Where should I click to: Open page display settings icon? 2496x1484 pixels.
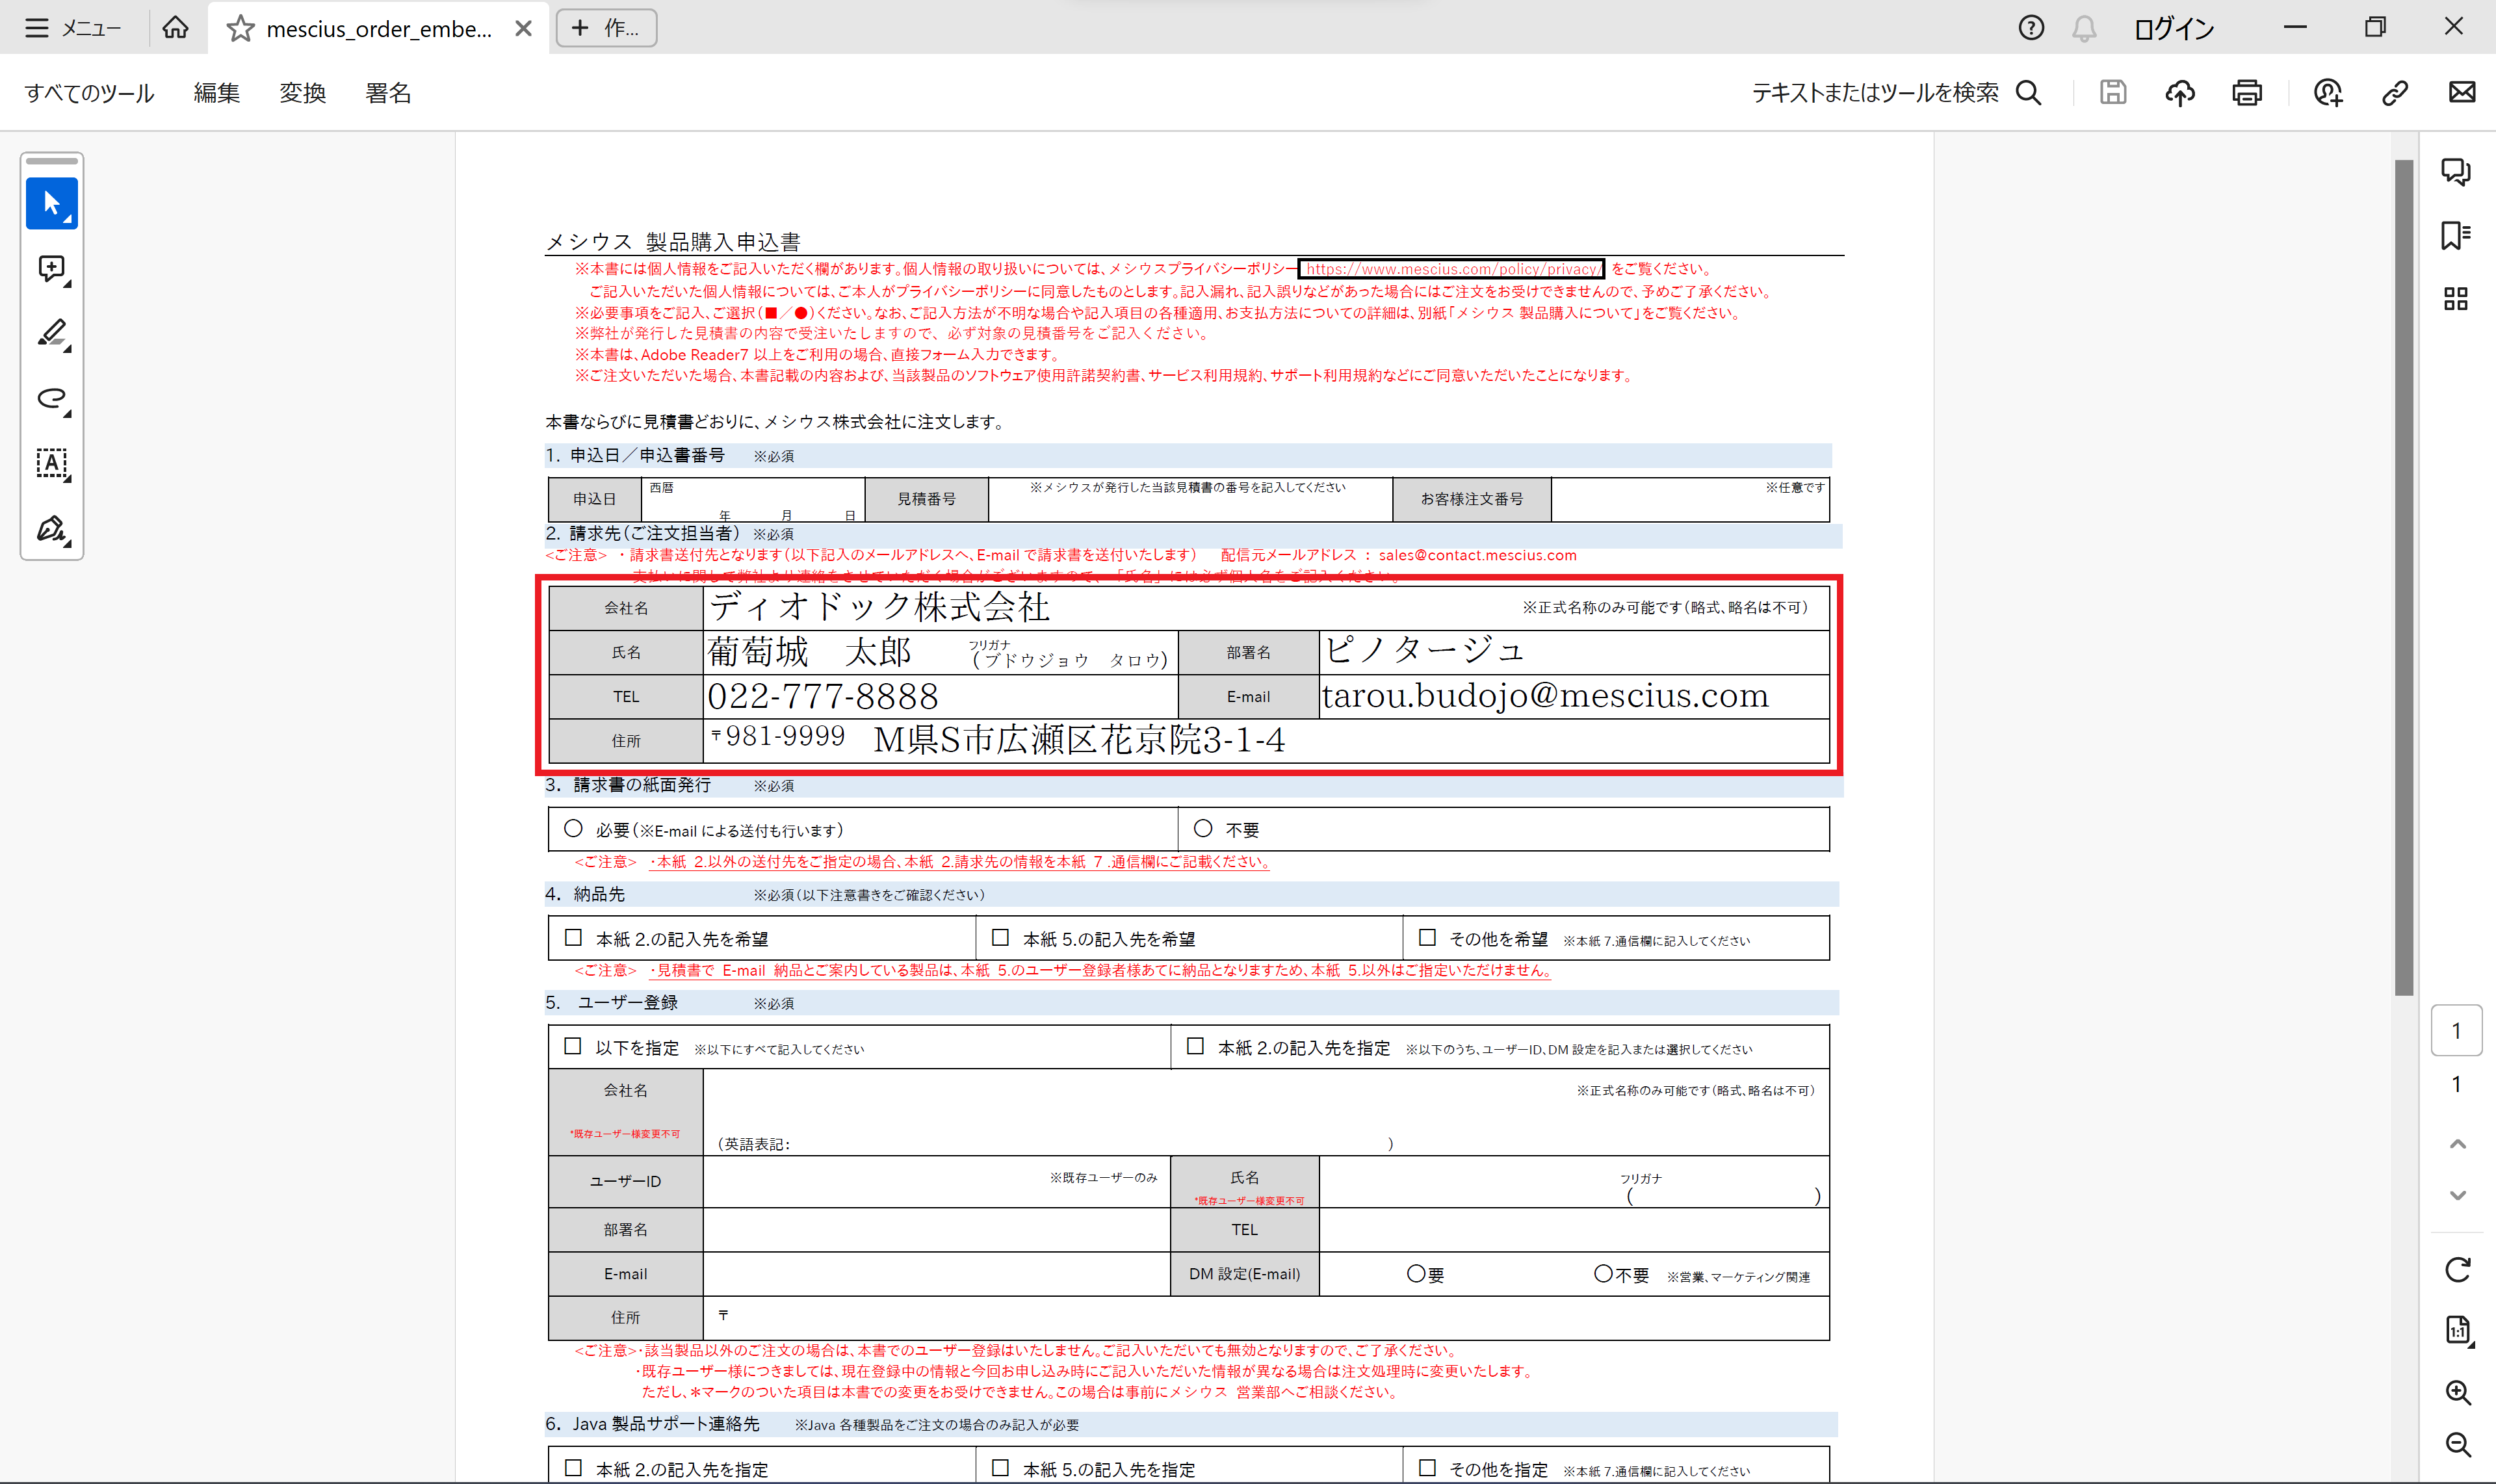tap(2458, 1330)
